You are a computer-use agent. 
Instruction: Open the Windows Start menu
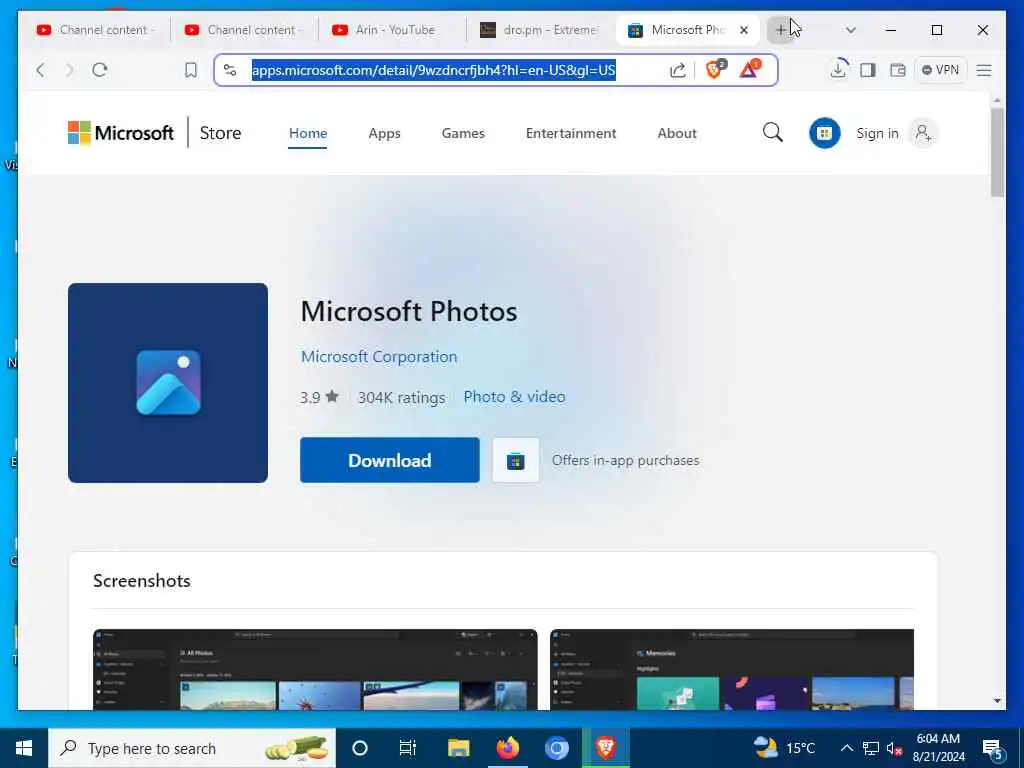(x=24, y=748)
